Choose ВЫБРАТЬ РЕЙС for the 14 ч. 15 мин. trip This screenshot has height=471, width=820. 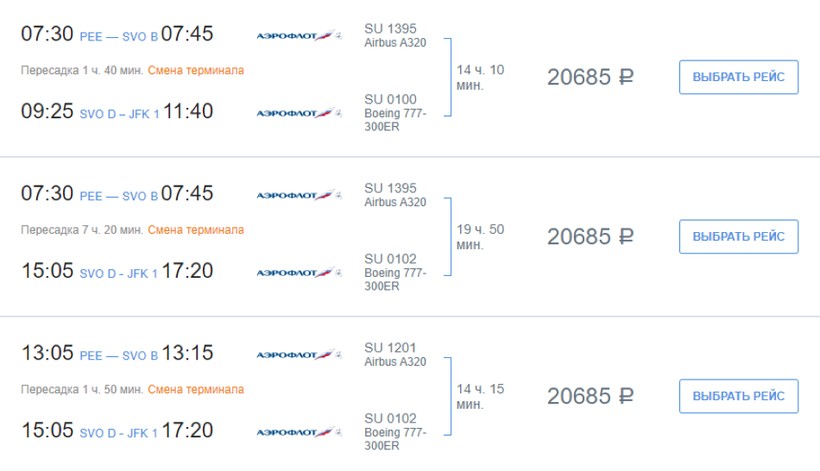[738, 395]
